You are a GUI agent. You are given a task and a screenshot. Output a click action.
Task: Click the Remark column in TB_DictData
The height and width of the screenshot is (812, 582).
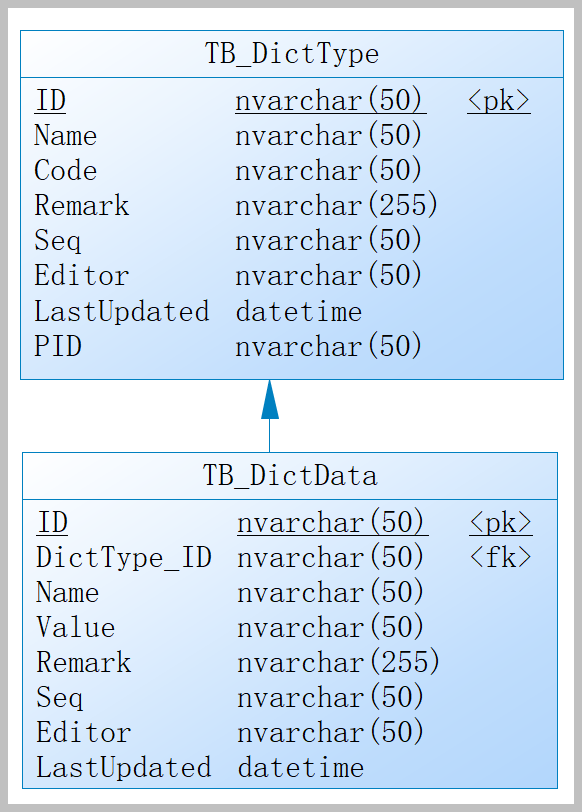84,662
